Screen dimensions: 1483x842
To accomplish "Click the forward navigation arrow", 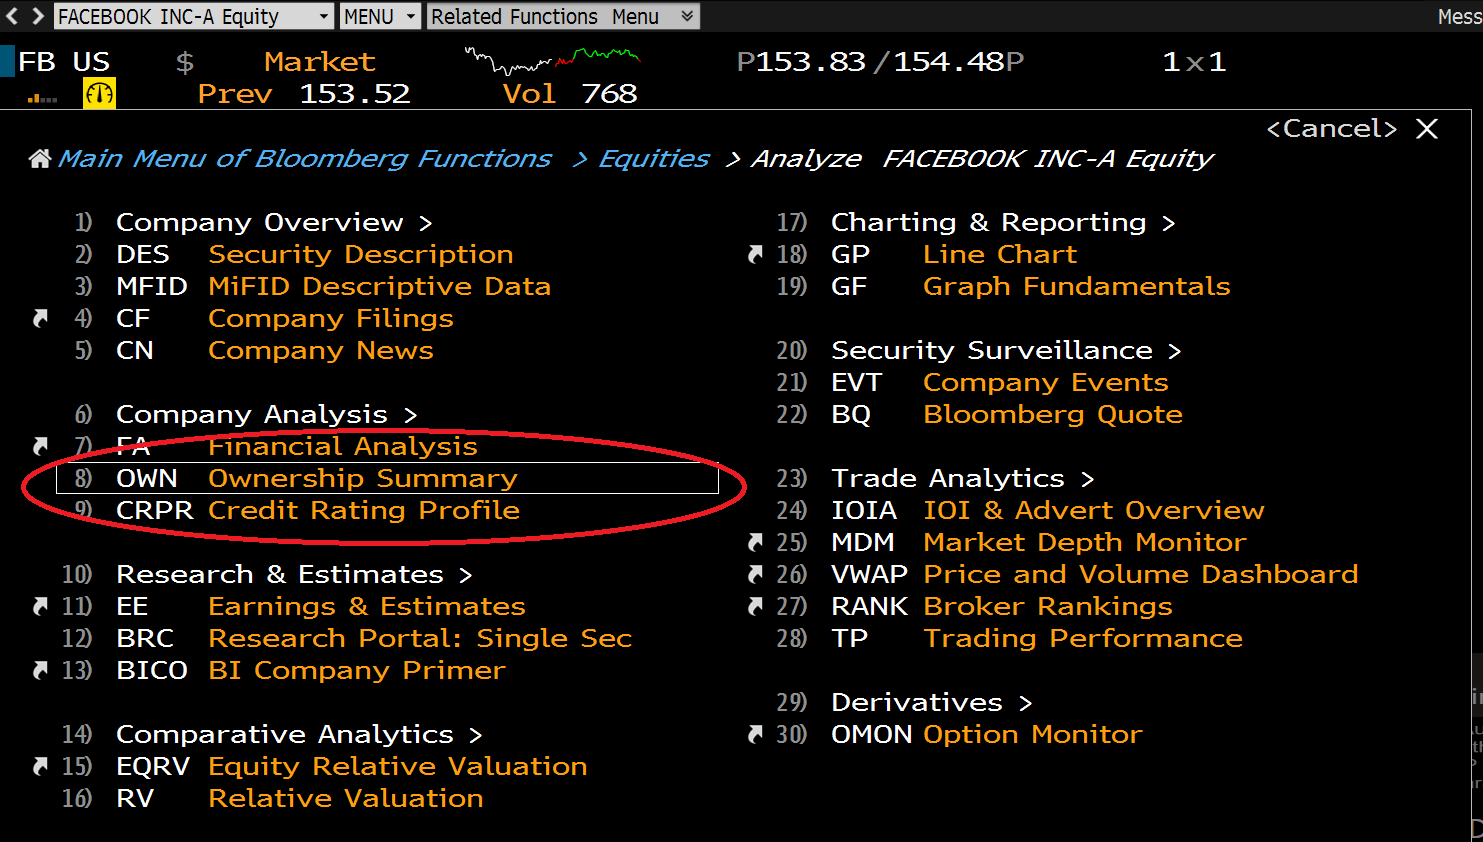I will tap(38, 16).
